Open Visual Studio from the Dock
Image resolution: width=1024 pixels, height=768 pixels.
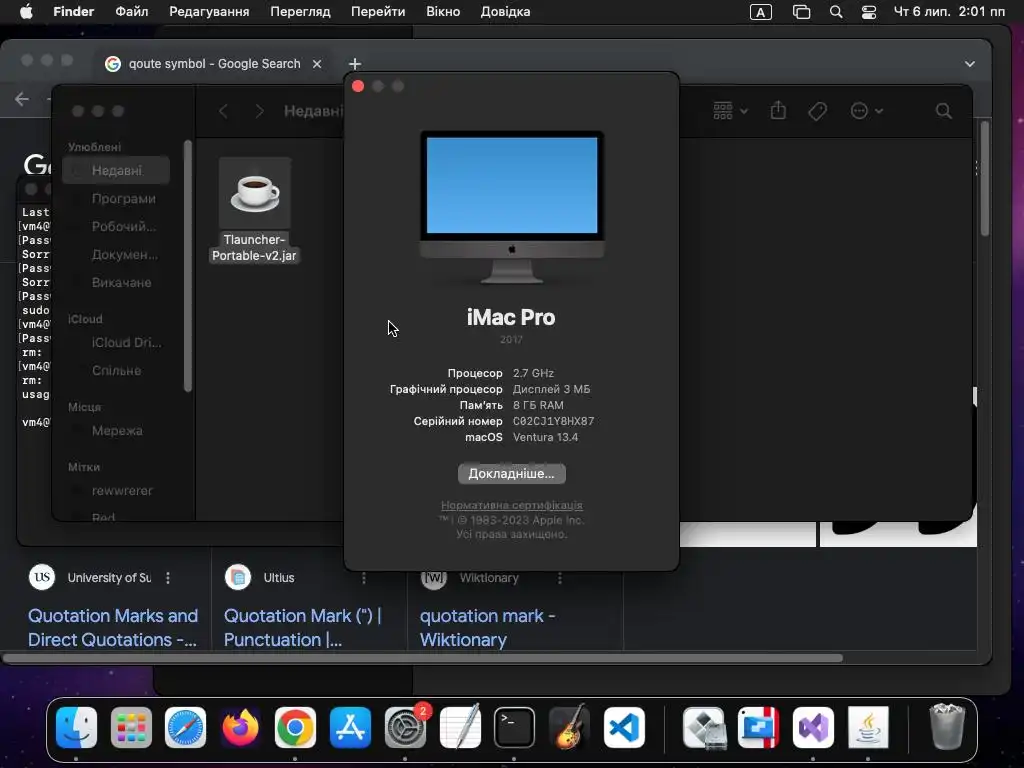click(814, 727)
